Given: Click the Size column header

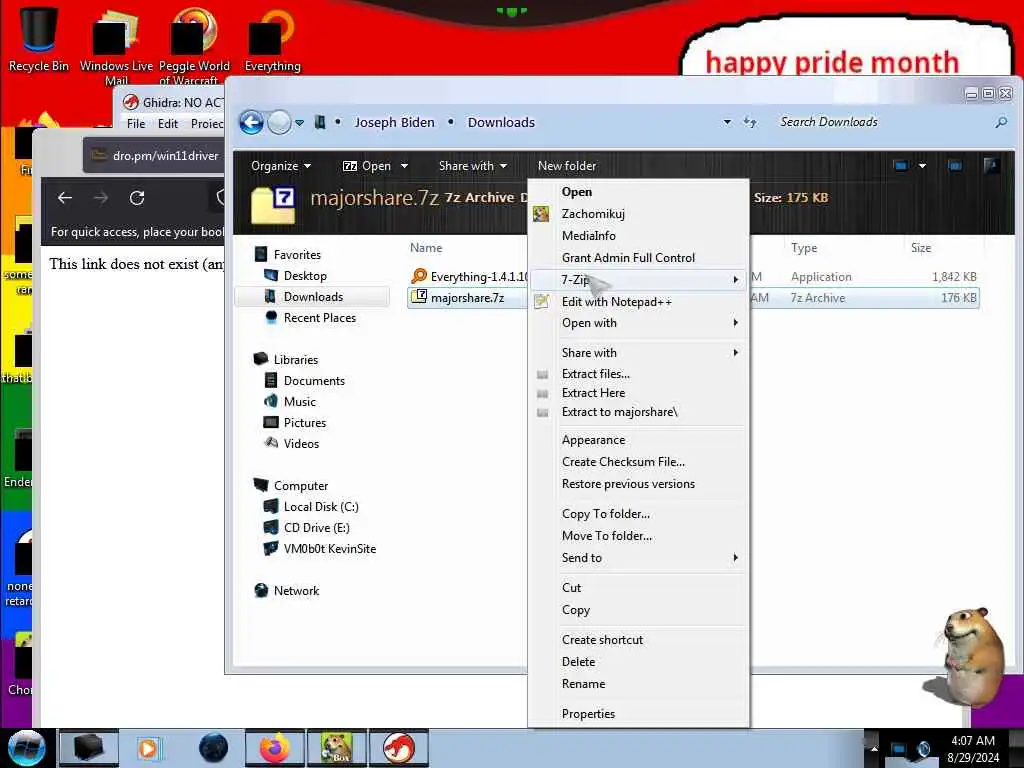Looking at the screenshot, I should [x=921, y=248].
